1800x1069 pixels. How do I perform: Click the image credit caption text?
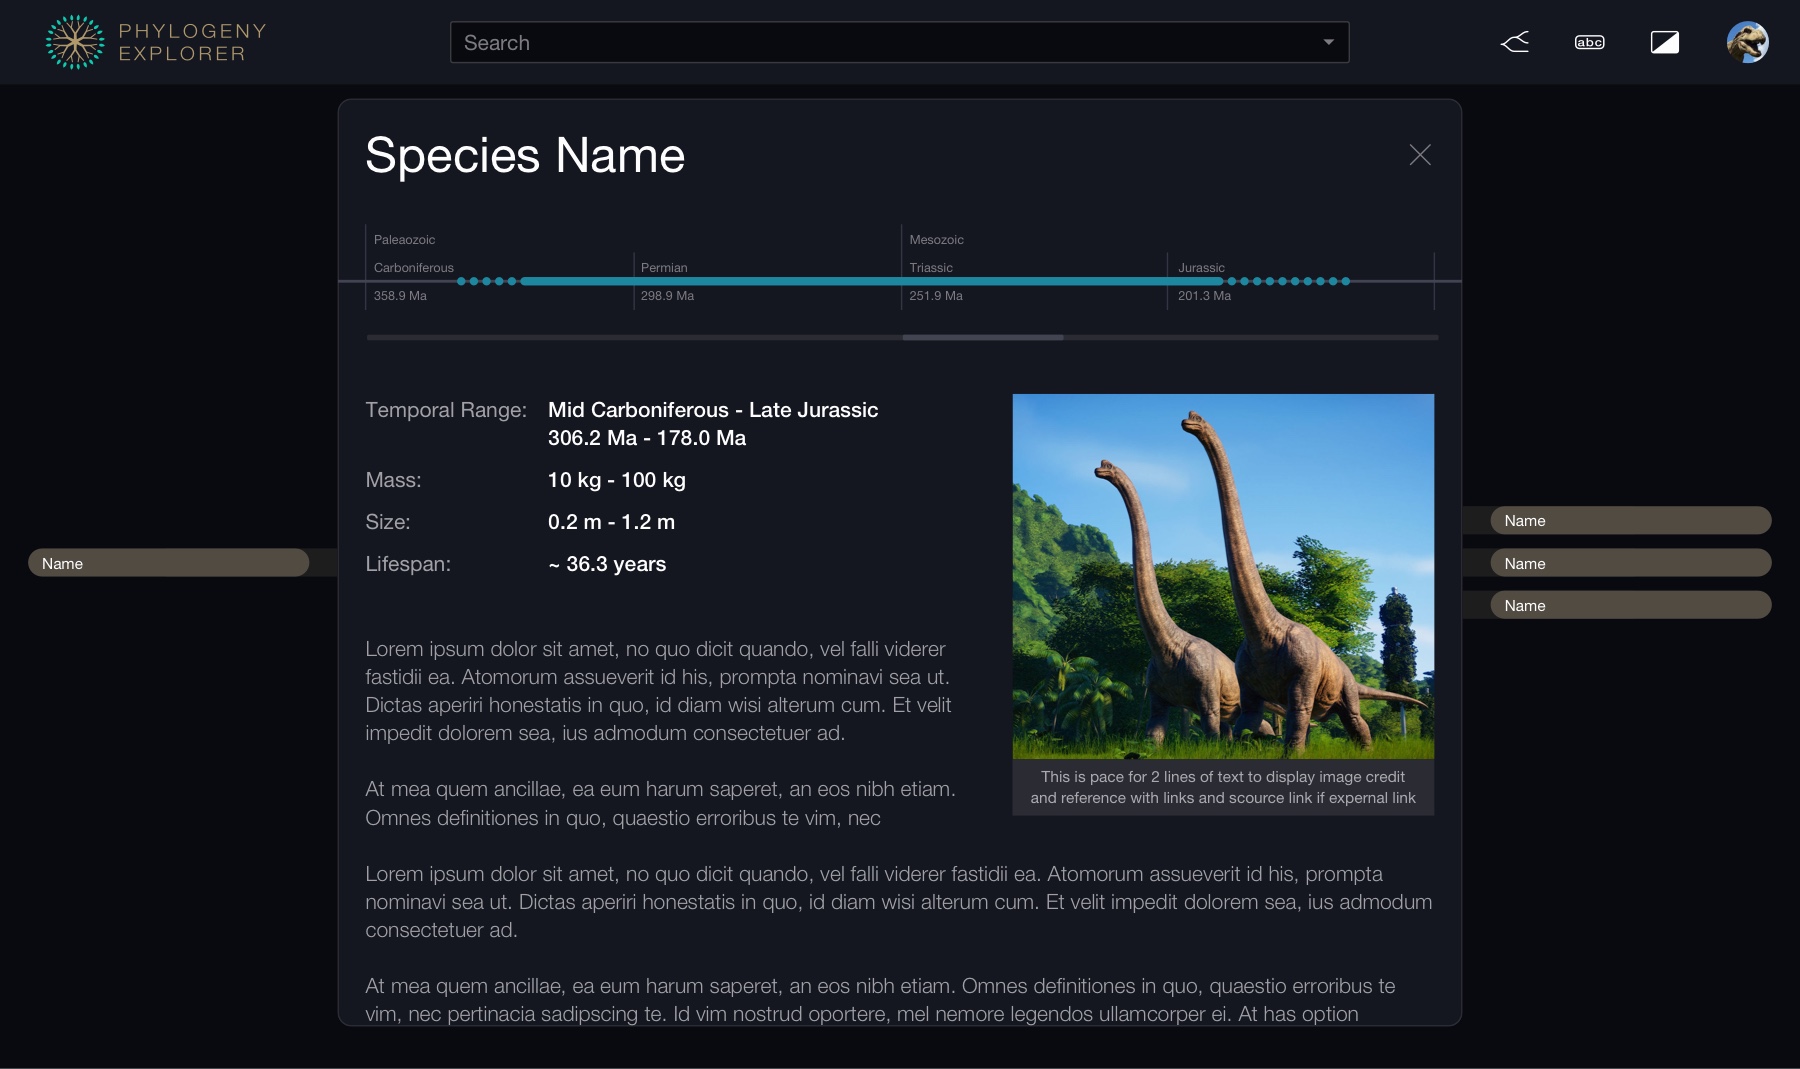(1222, 787)
